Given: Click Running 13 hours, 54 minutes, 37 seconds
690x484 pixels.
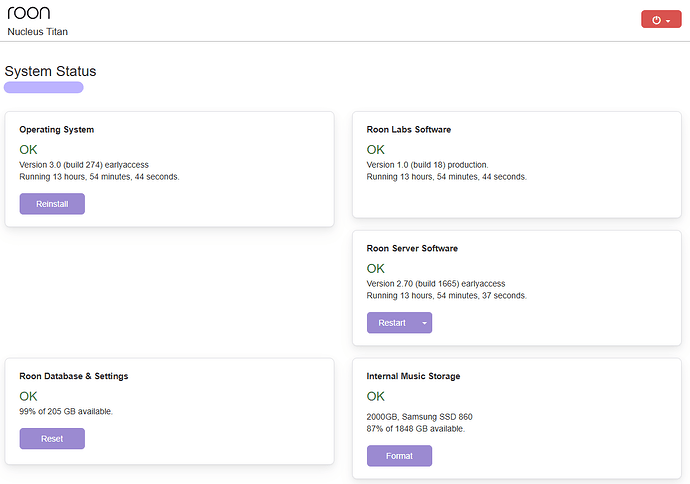Looking at the screenshot, I should point(447,295).
